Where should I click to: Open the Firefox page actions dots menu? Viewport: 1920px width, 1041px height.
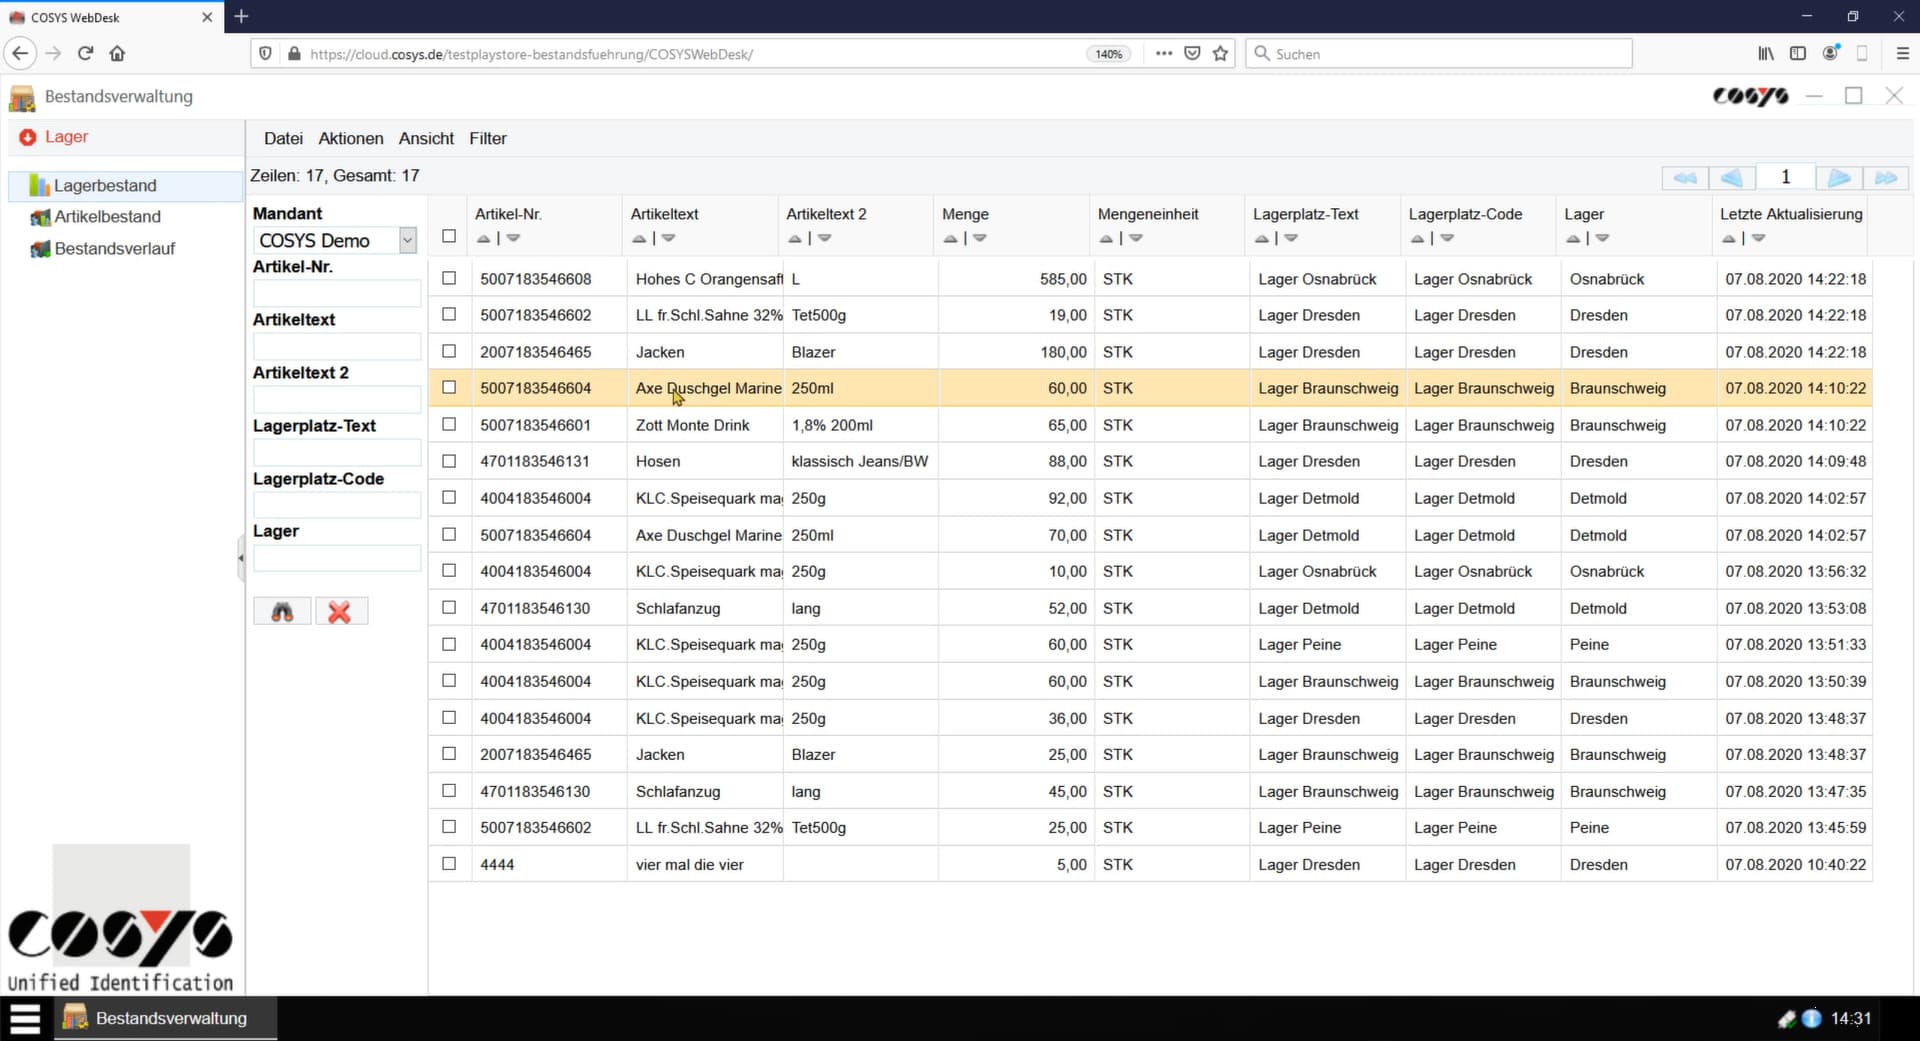[1163, 53]
